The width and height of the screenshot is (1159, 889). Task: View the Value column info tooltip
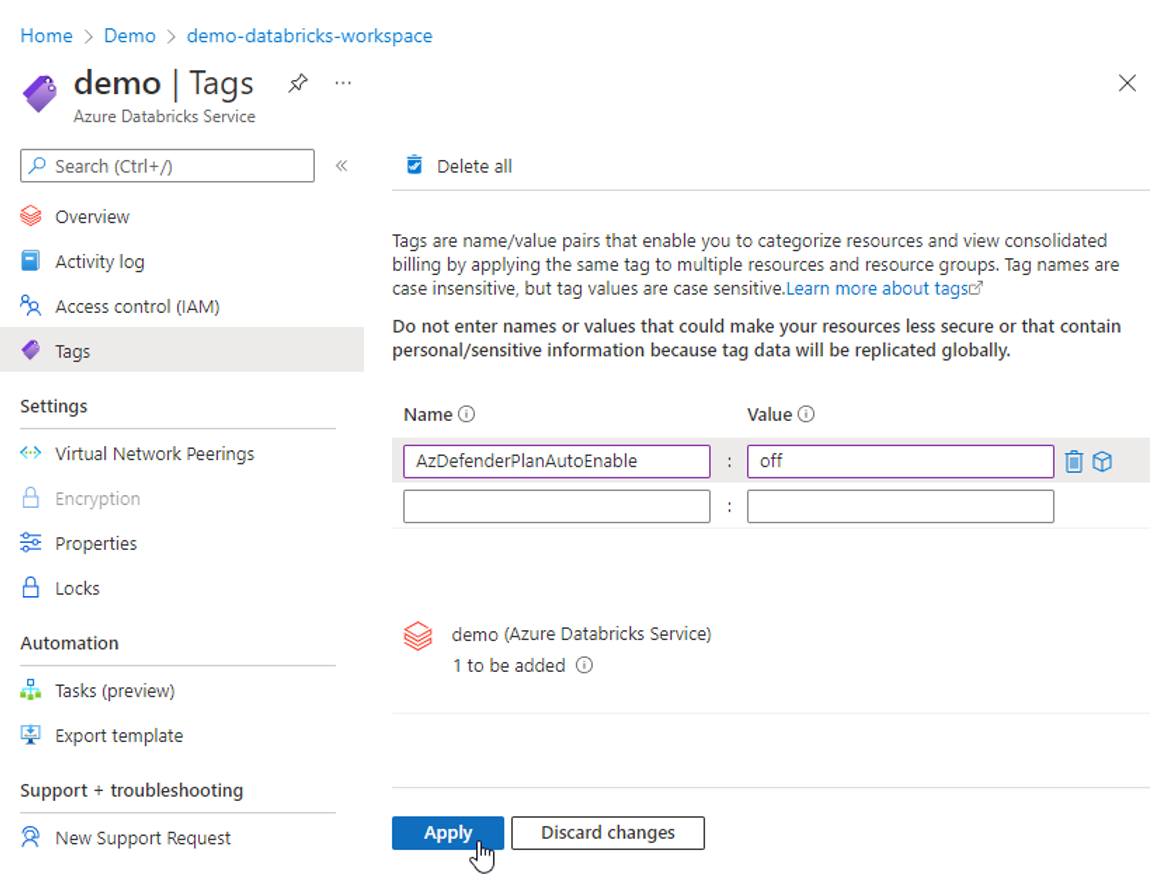pos(806,413)
